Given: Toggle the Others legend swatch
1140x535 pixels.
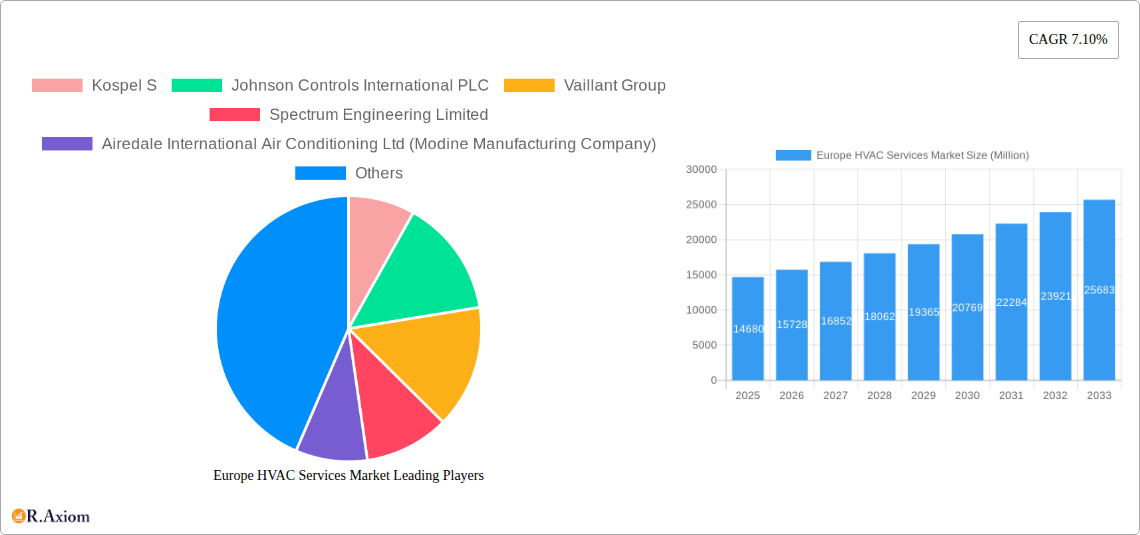Looking at the screenshot, I should tap(320, 173).
